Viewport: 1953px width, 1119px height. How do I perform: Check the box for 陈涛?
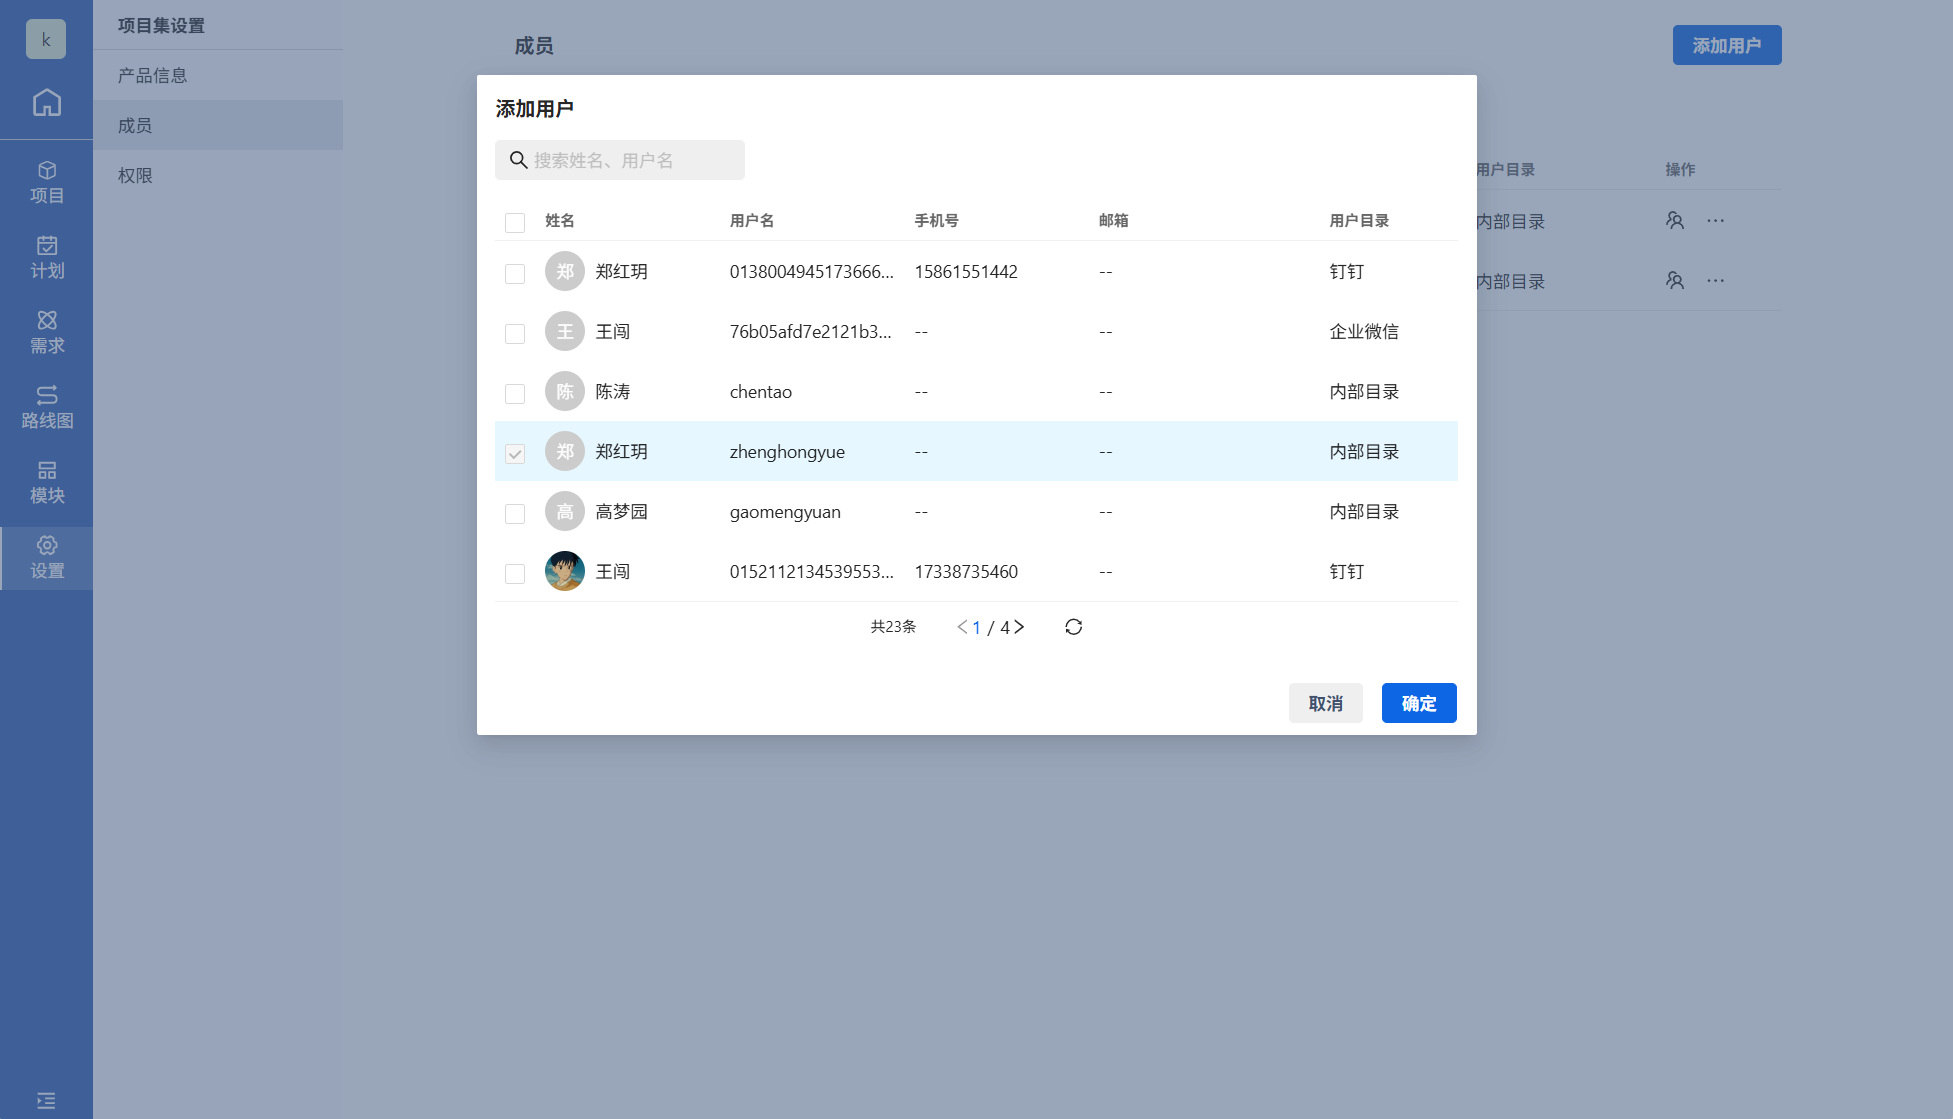pyautogui.click(x=515, y=393)
